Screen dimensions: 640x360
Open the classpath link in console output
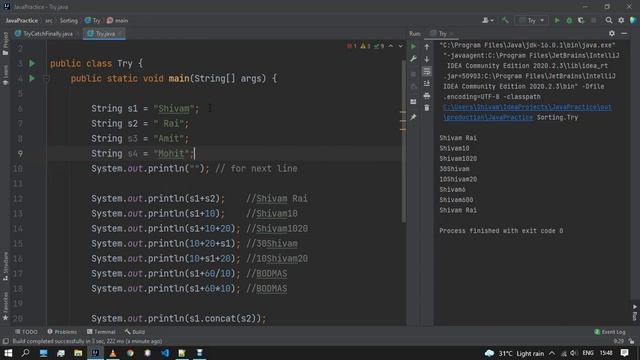pos(527,112)
